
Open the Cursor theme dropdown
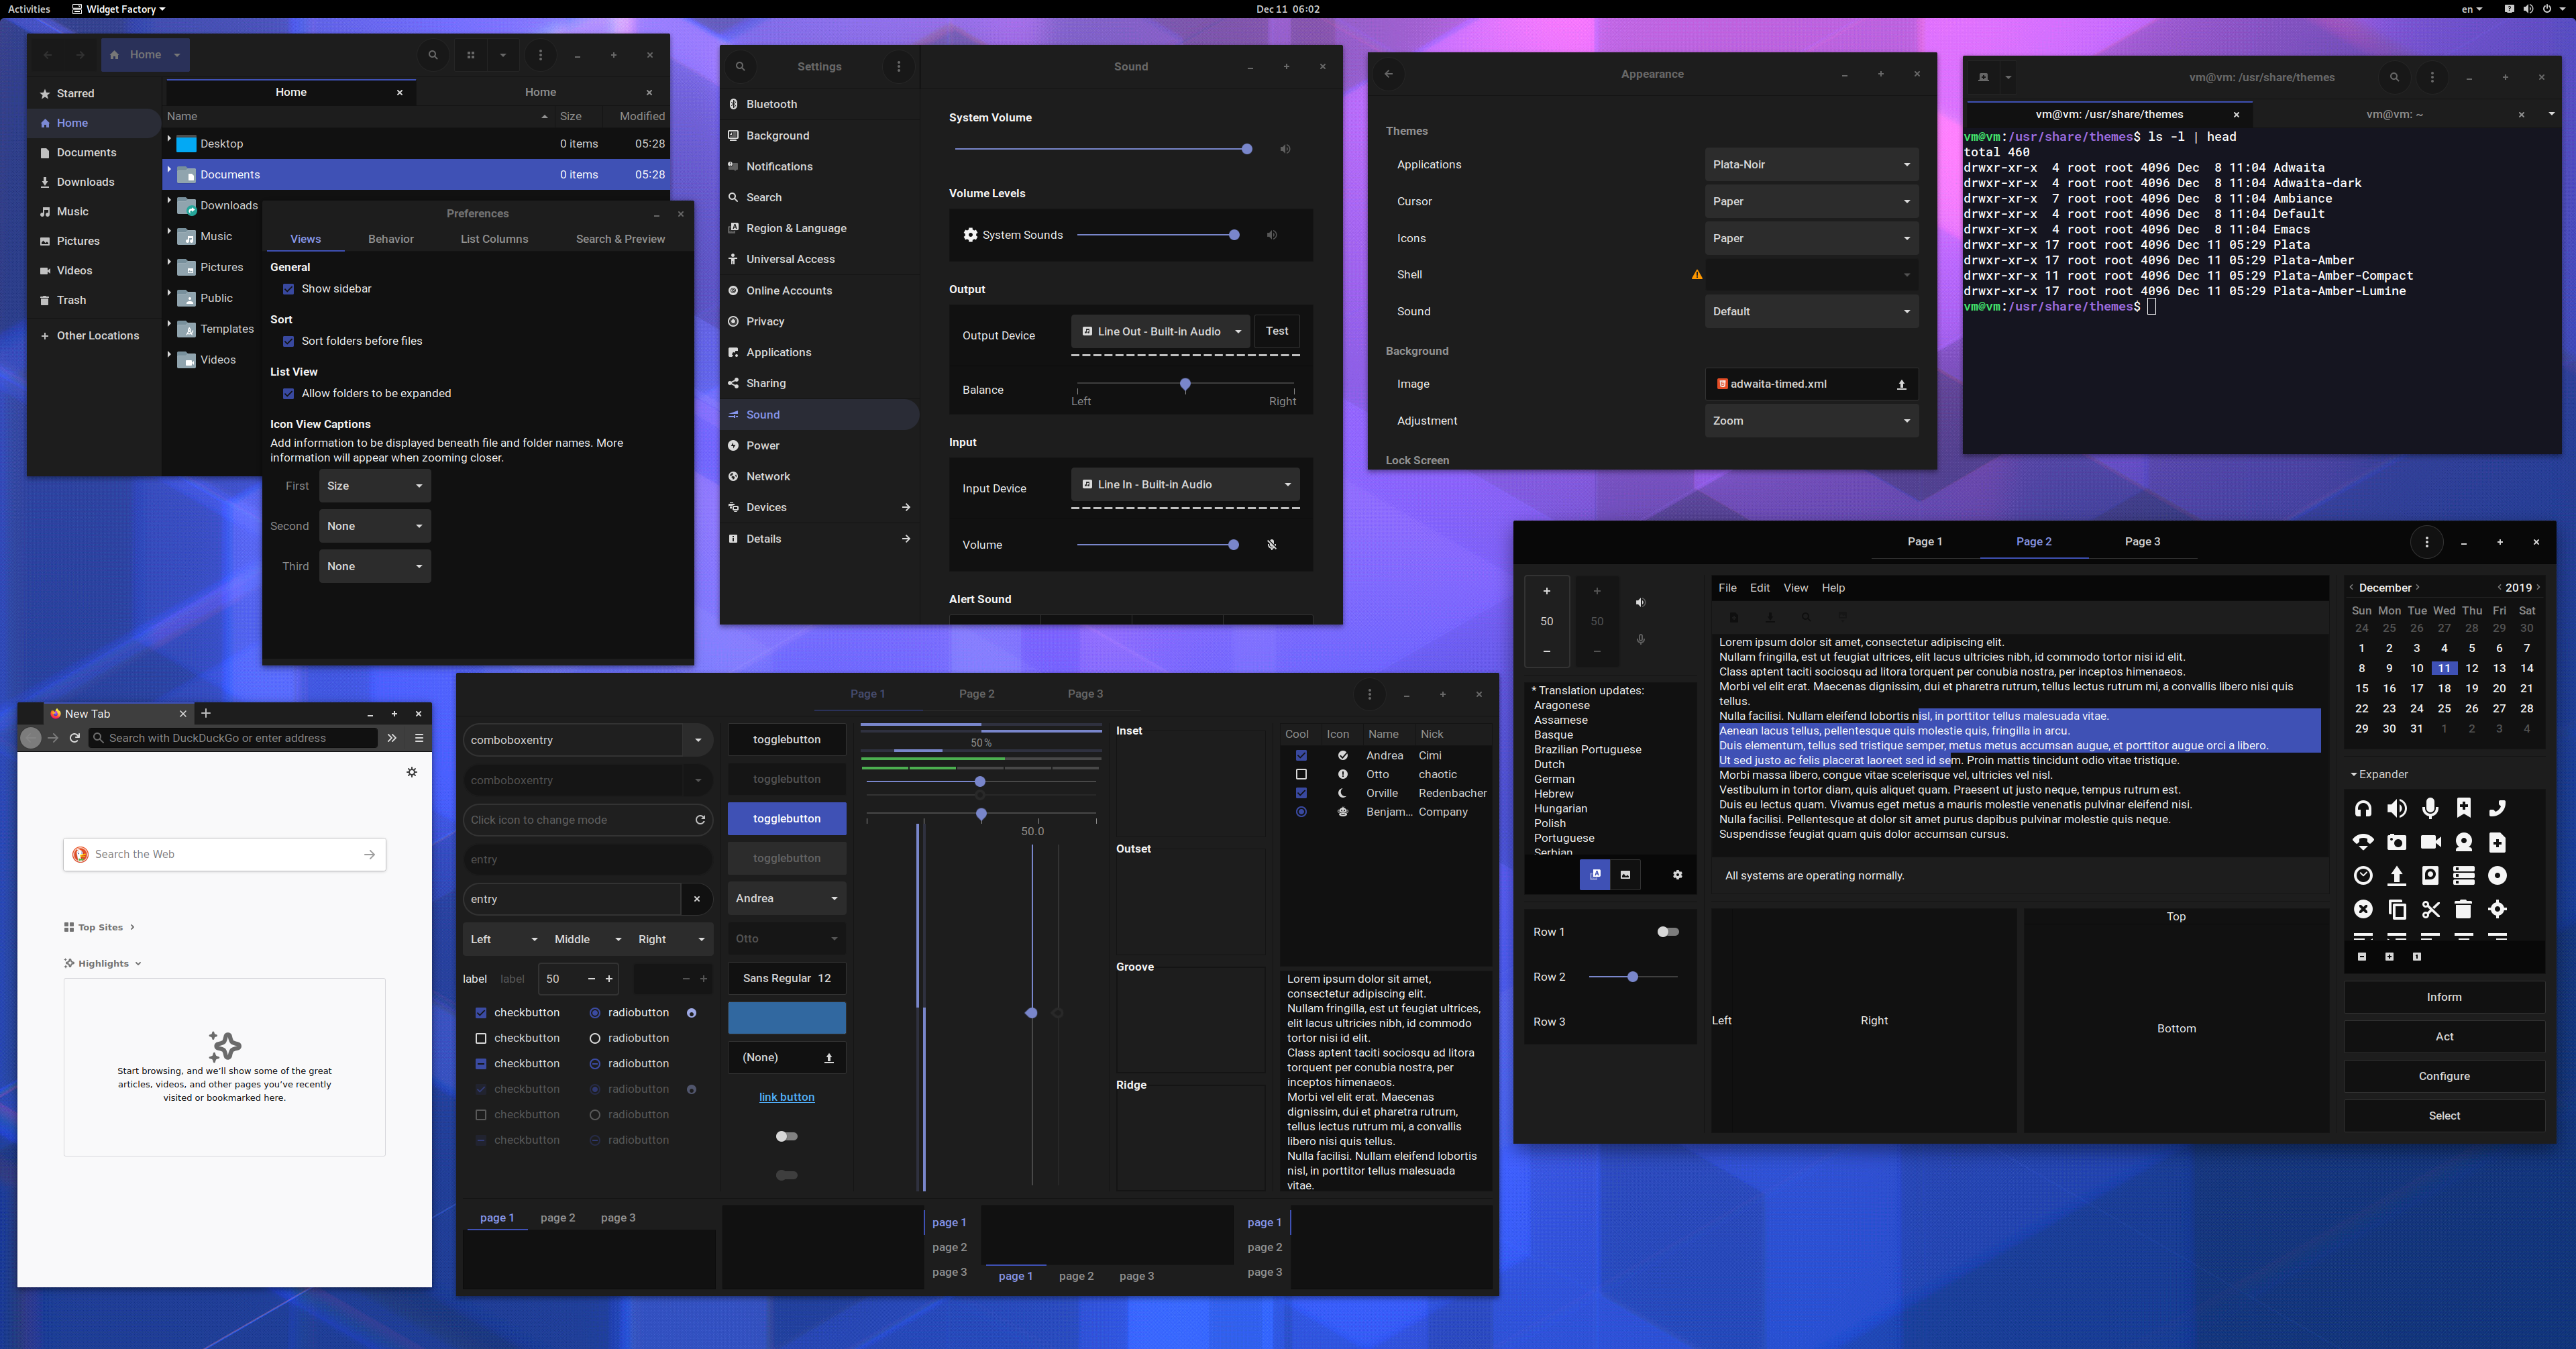coord(1811,201)
